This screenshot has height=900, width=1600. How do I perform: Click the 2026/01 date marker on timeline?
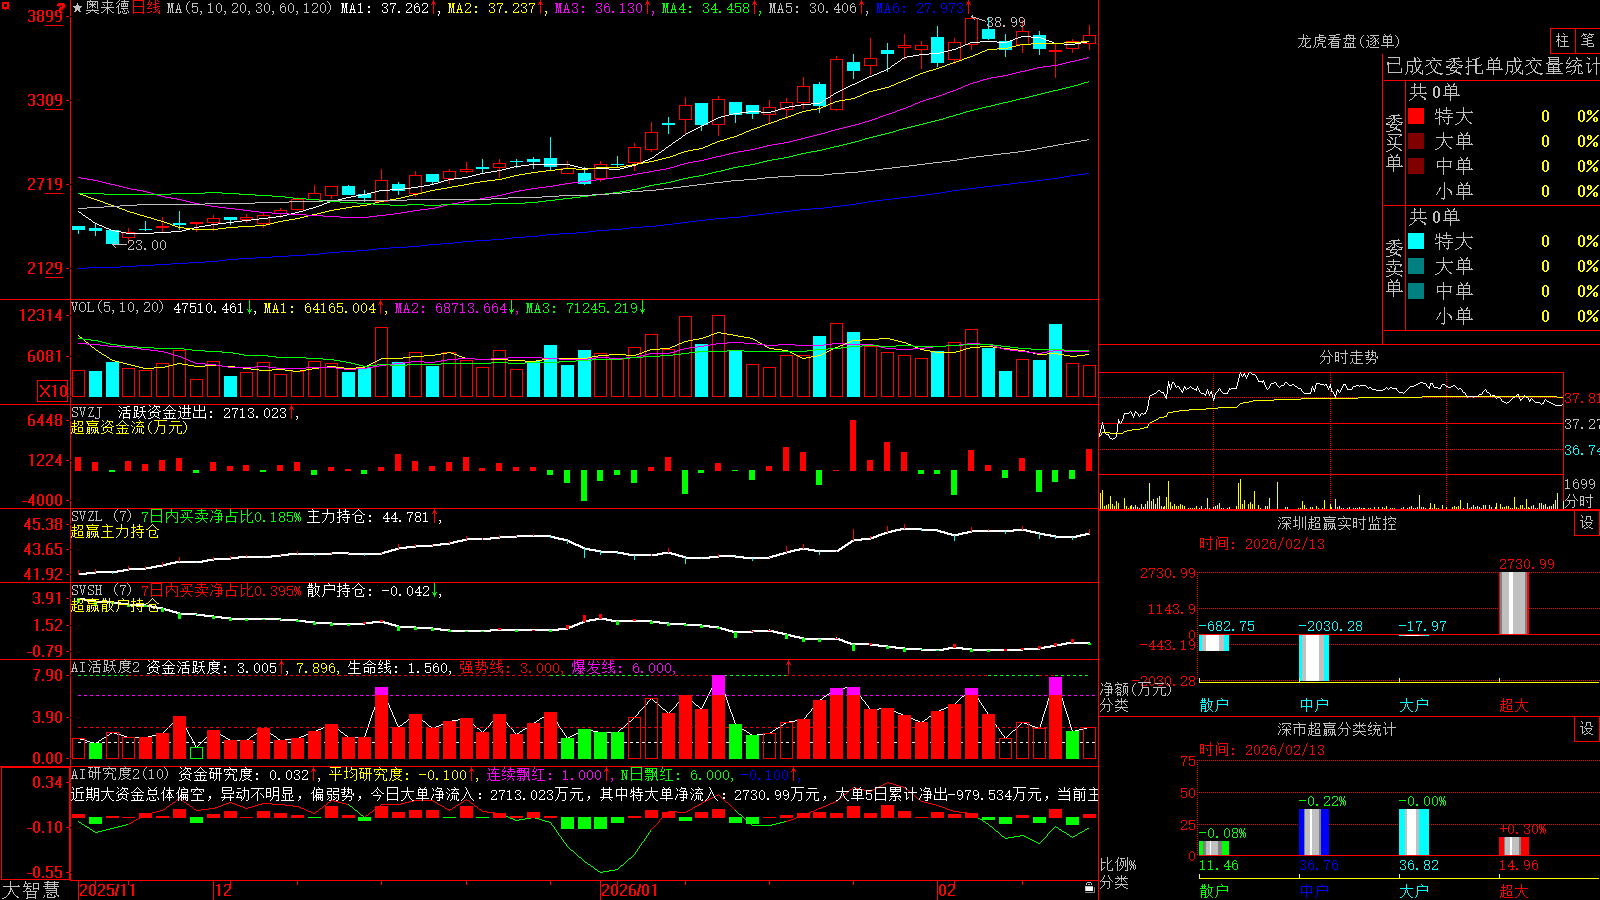click(630, 890)
